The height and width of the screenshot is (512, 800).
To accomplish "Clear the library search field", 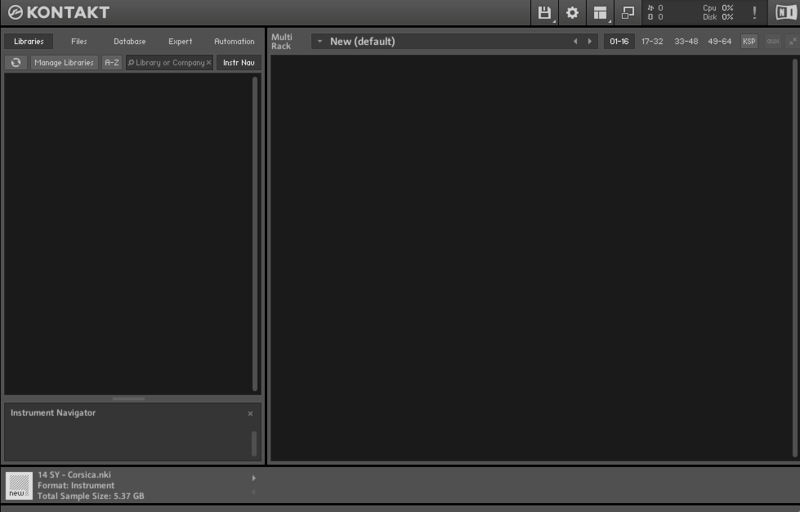I will (x=209, y=63).
